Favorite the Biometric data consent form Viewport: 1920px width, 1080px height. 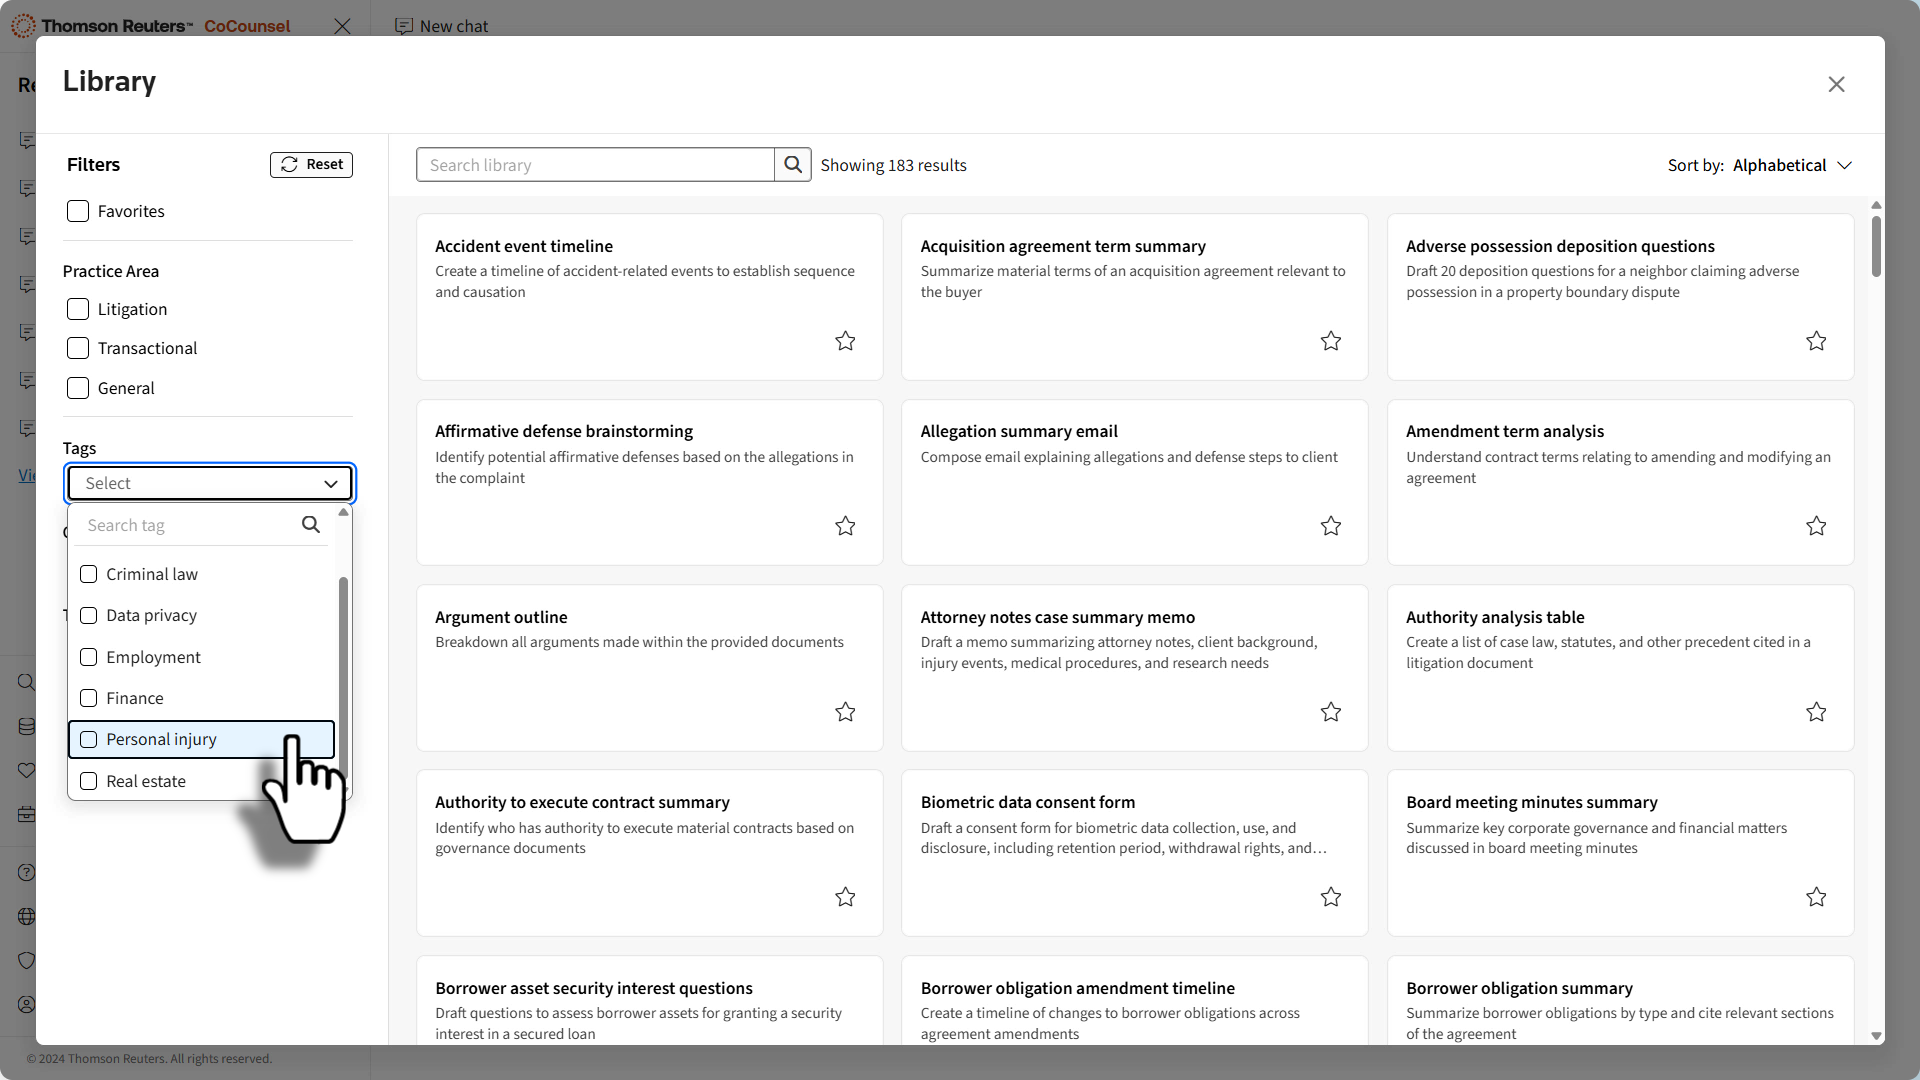[x=1330, y=897]
